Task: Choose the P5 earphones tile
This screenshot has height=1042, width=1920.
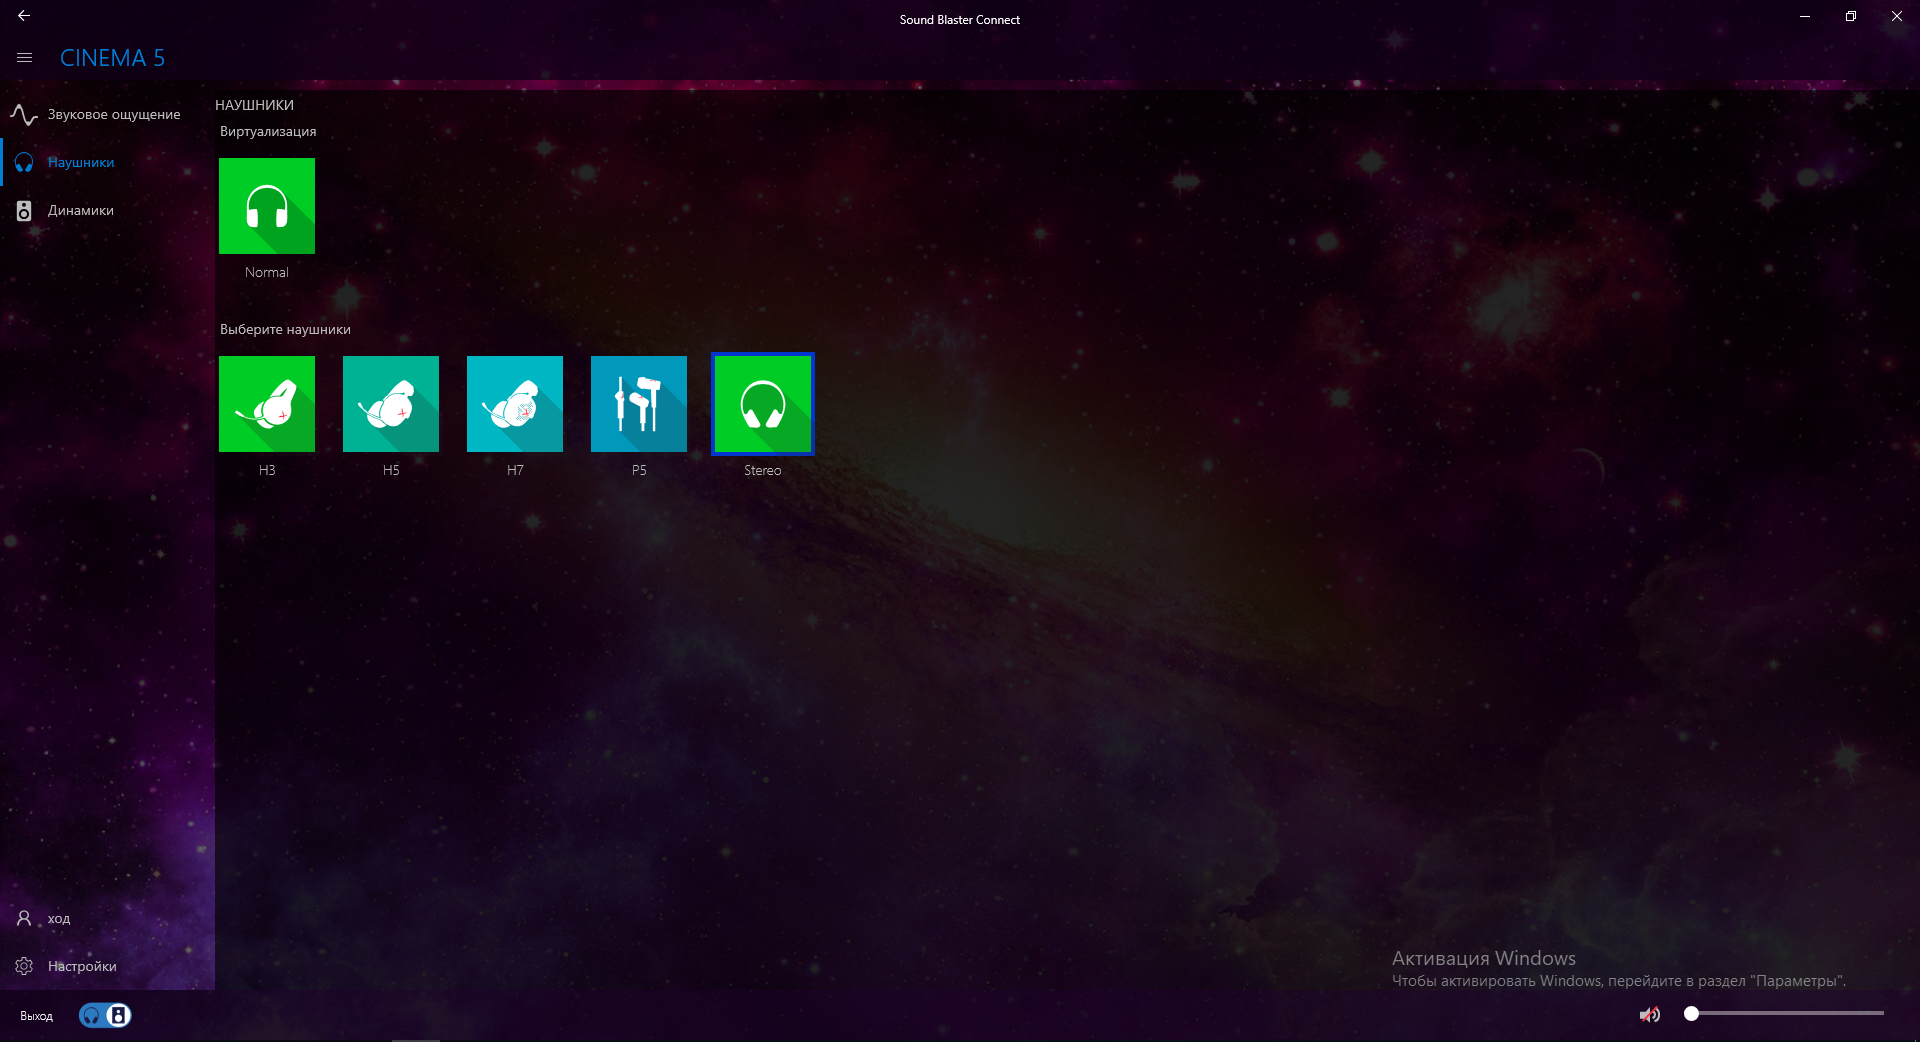Action: point(639,404)
